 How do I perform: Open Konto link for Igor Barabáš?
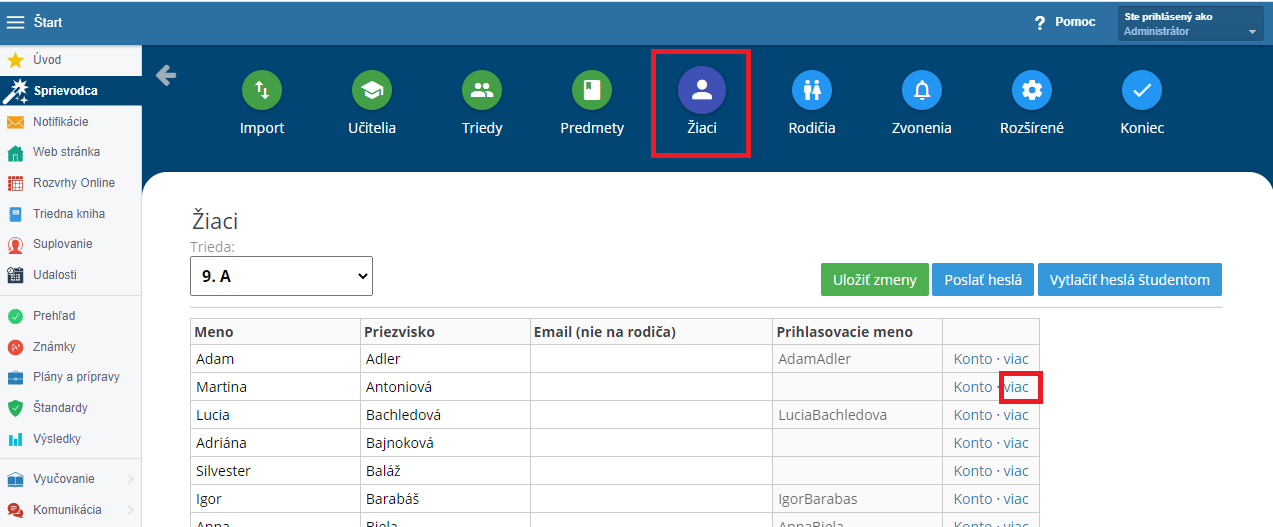pyautogui.click(x=973, y=499)
